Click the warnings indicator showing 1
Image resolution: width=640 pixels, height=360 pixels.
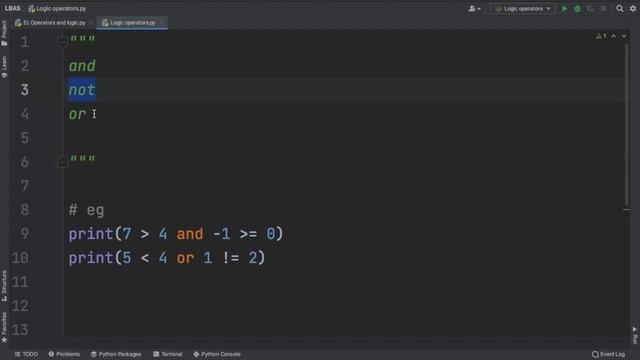coord(601,36)
